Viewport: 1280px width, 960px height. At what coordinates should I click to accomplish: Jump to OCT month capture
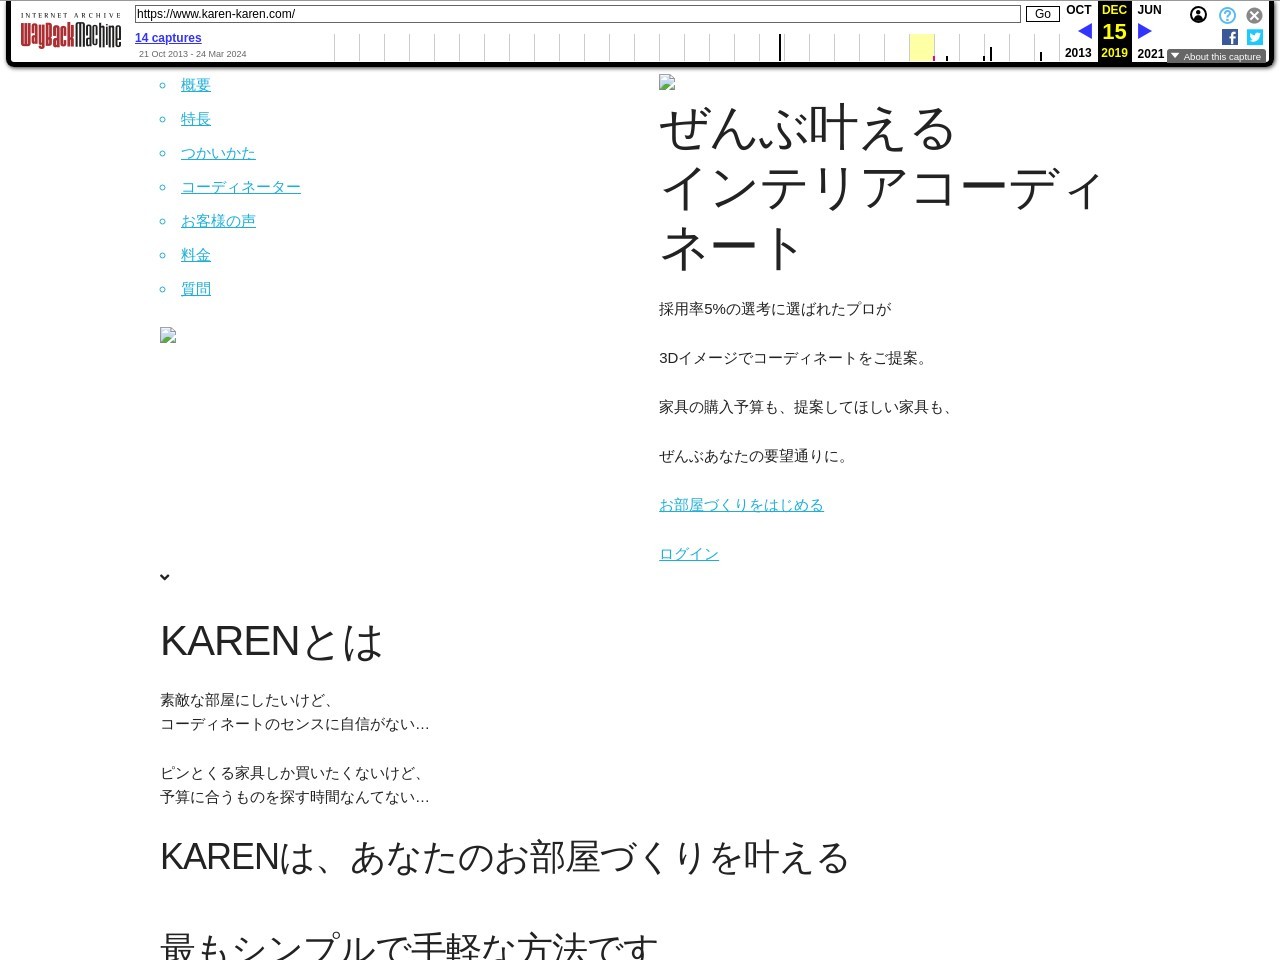click(x=1079, y=10)
